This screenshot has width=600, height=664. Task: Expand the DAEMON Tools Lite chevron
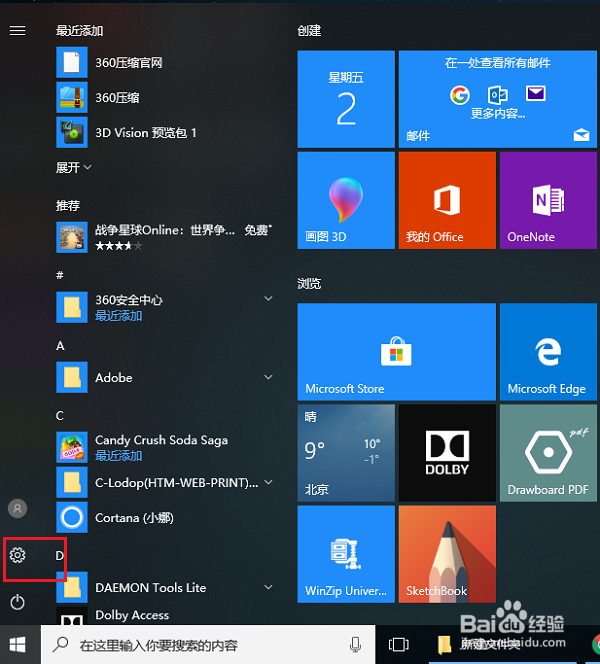point(268,587)
